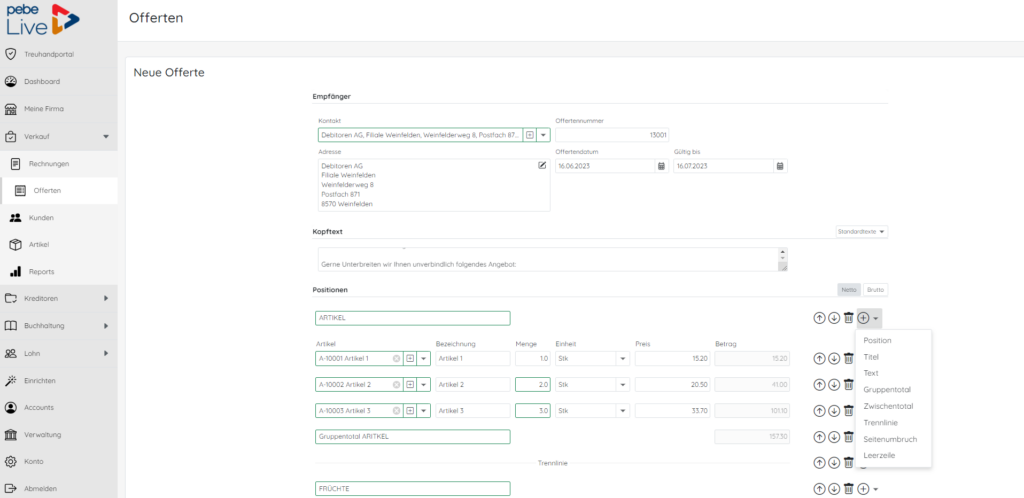1024x498 pixels.
Task: Delete the ARTIKEL title row
Action: tap(848, 318)
